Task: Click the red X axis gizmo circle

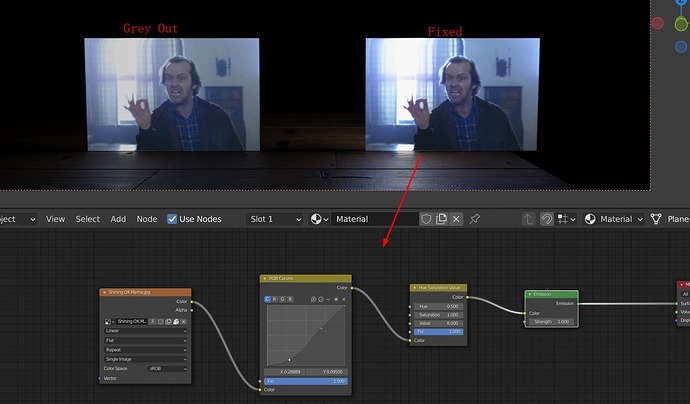Action: click(657, 23)
